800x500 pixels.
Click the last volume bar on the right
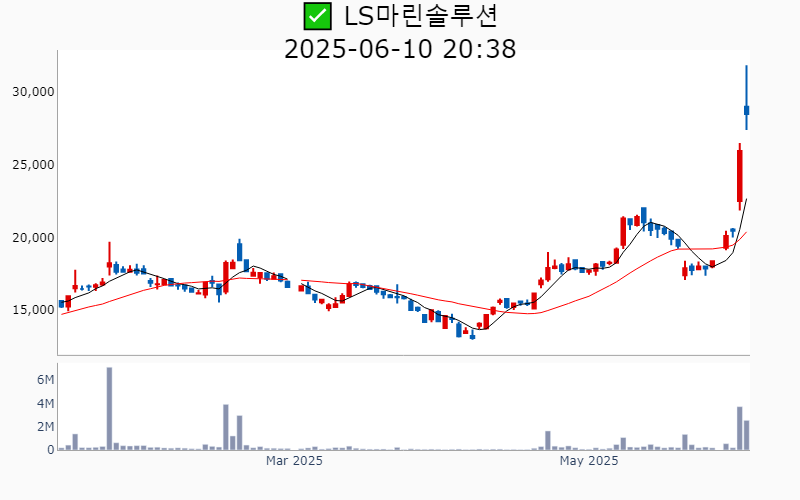[x=746, y=435]
